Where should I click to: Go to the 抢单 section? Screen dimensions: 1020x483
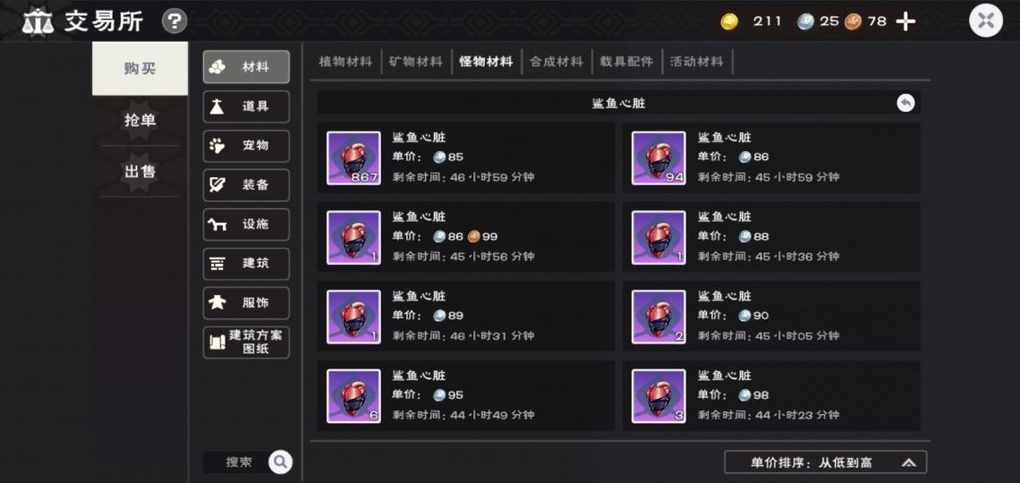pos(140,120)
